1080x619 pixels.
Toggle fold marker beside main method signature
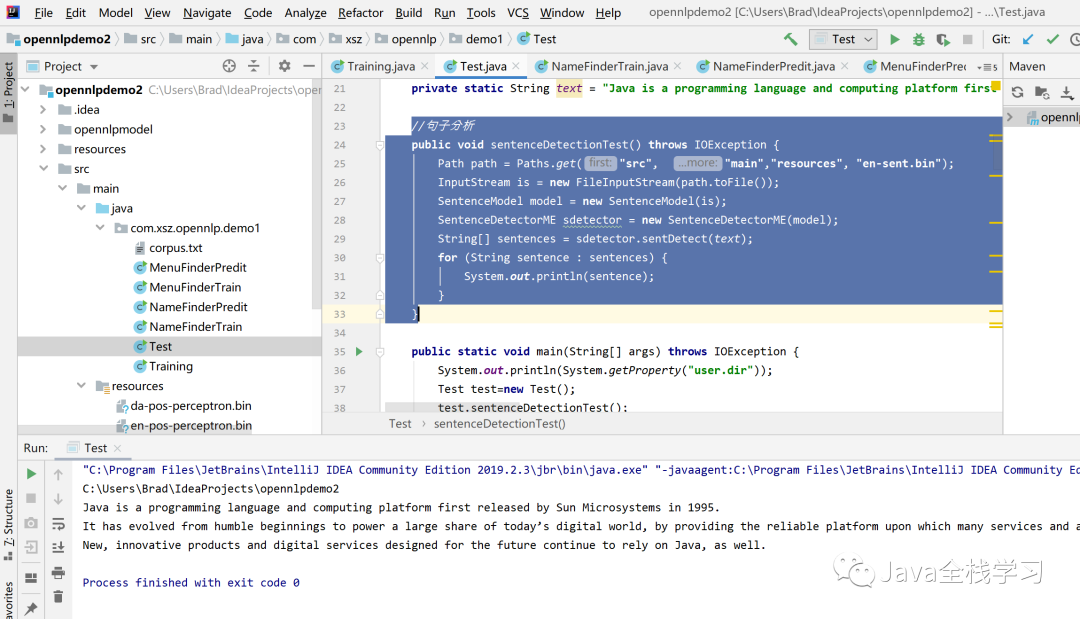(380, 352)
